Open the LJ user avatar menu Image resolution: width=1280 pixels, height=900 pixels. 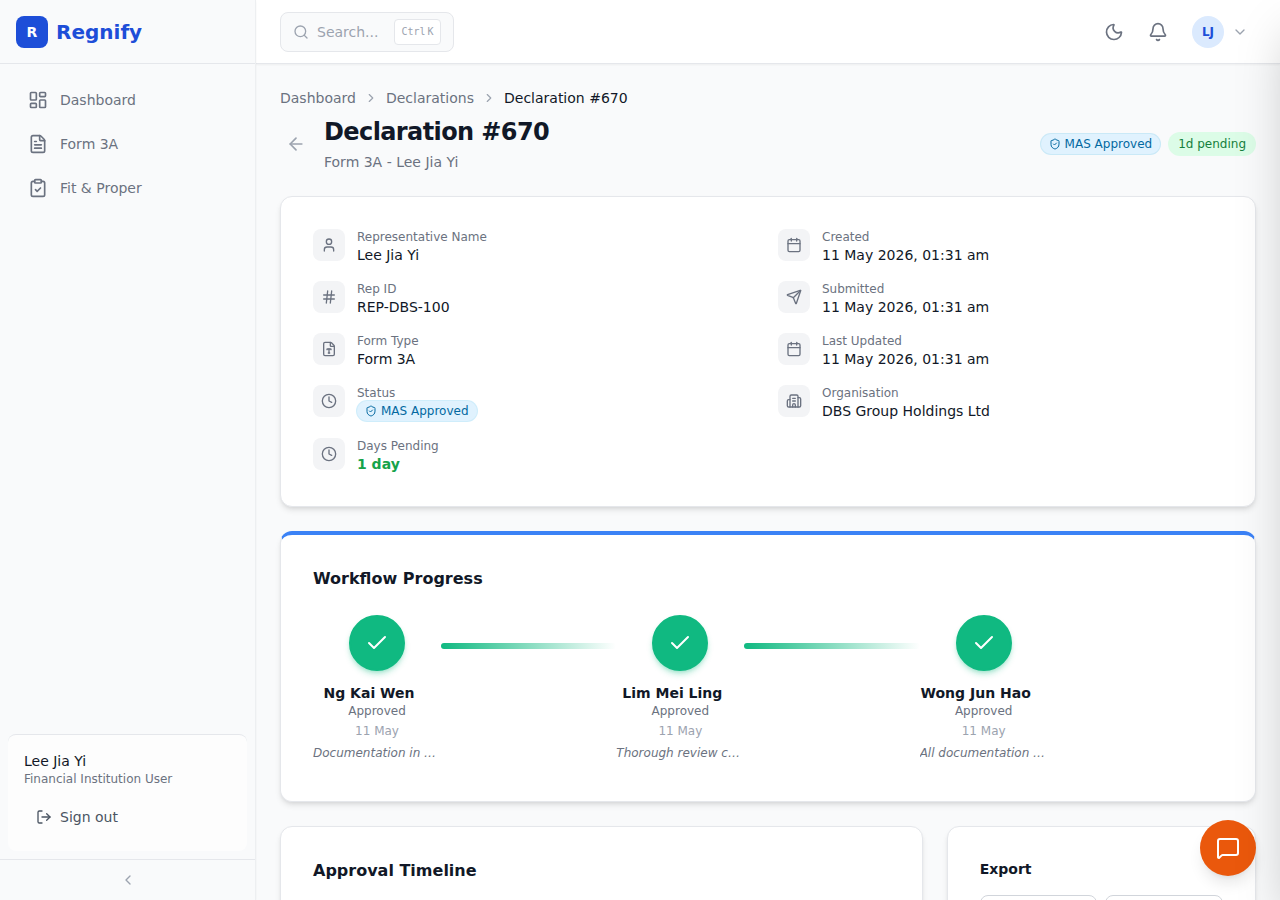tap(1208, 32)
